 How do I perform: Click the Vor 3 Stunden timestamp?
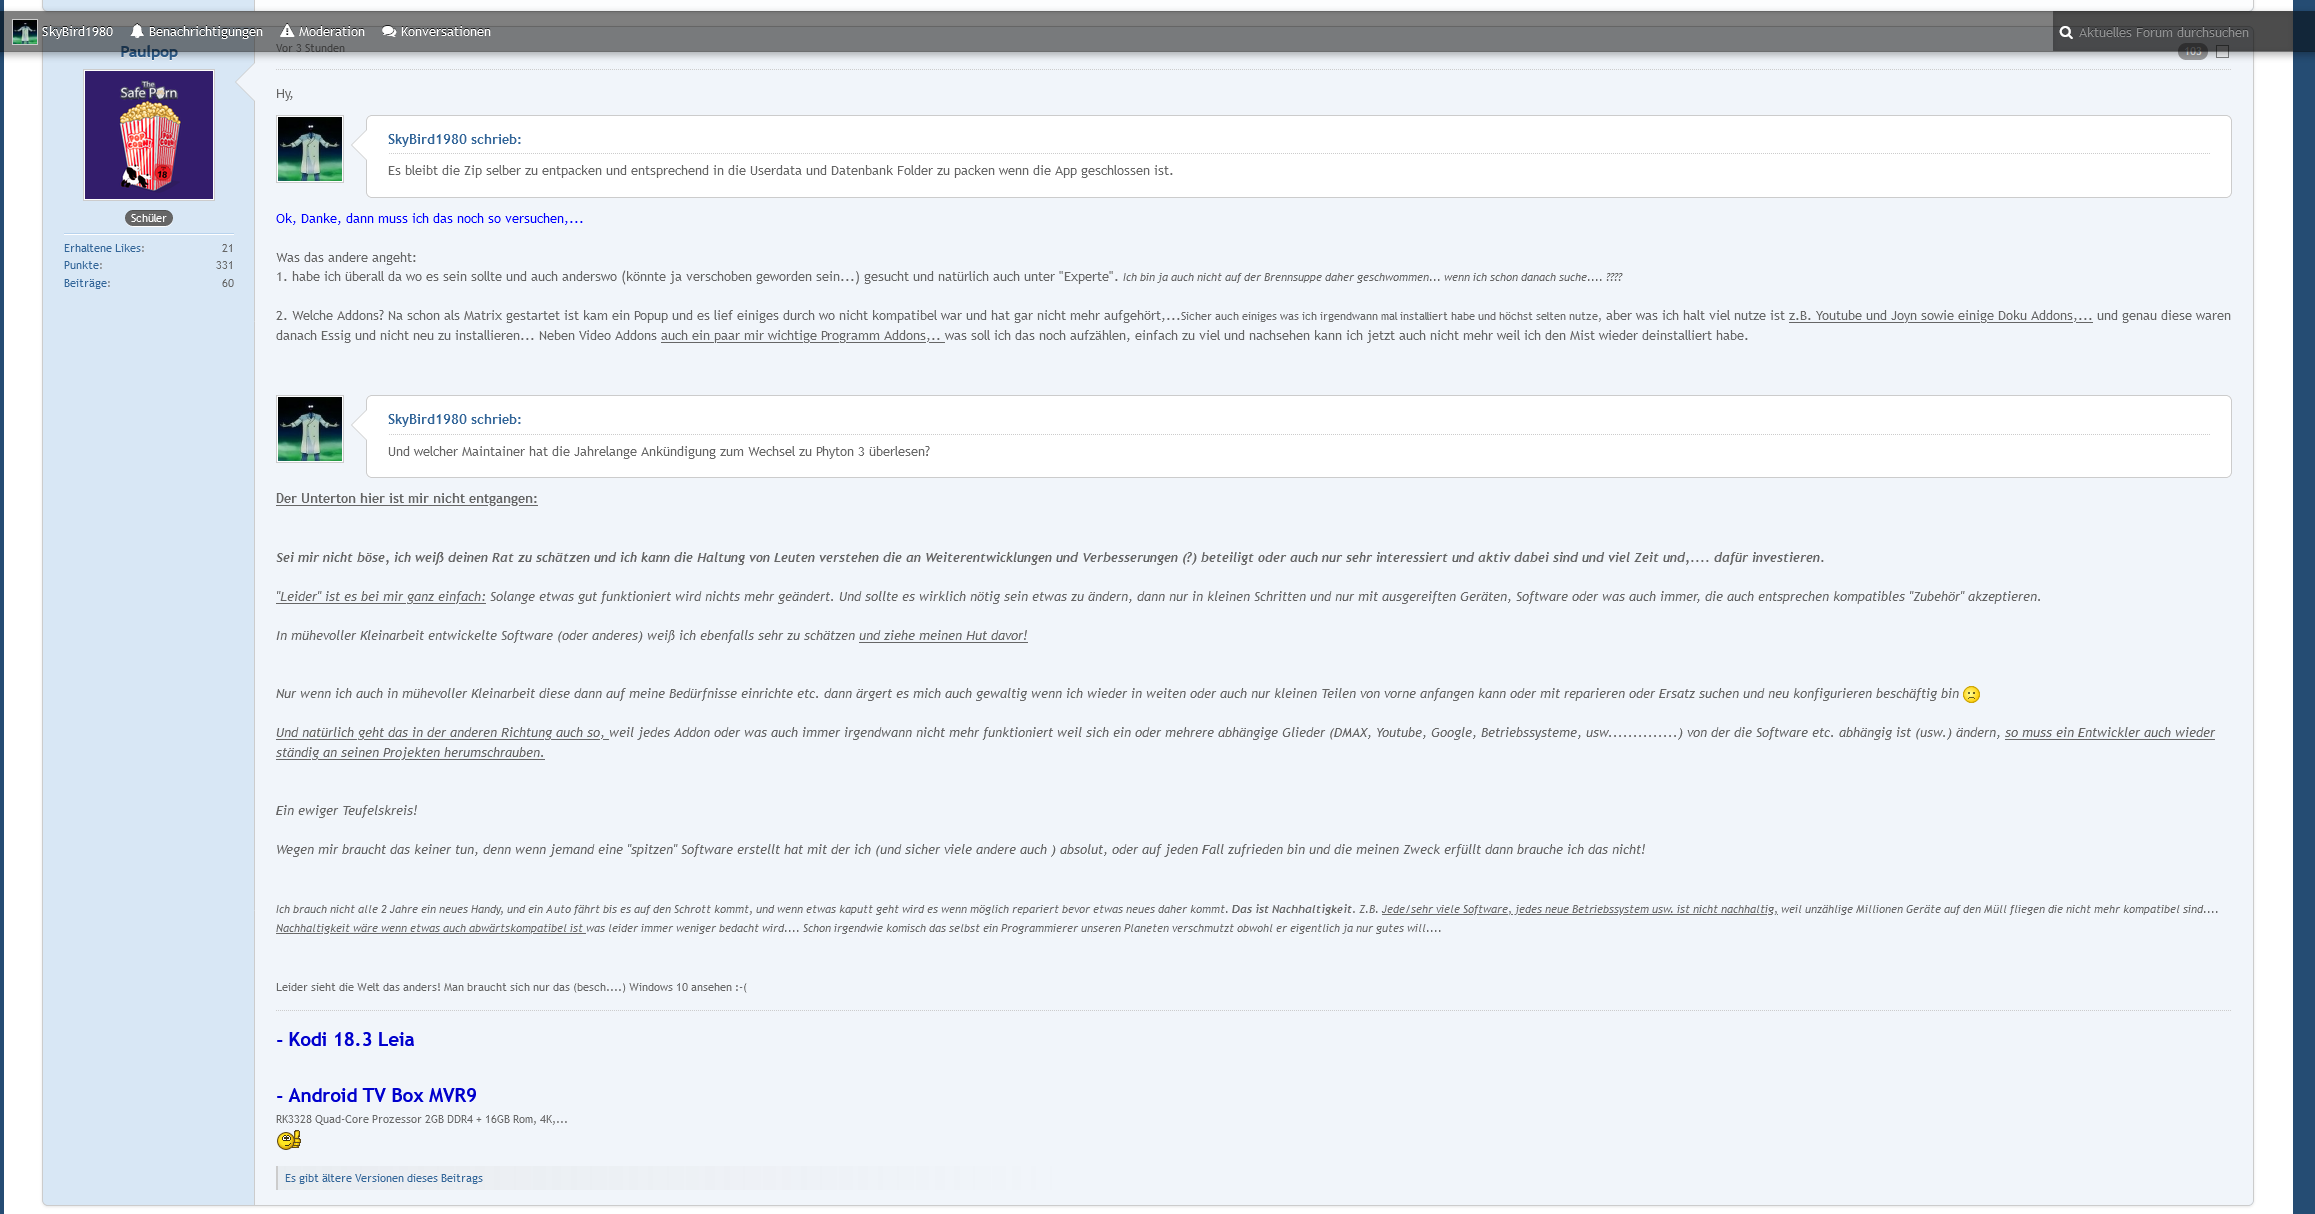point(311,48)
